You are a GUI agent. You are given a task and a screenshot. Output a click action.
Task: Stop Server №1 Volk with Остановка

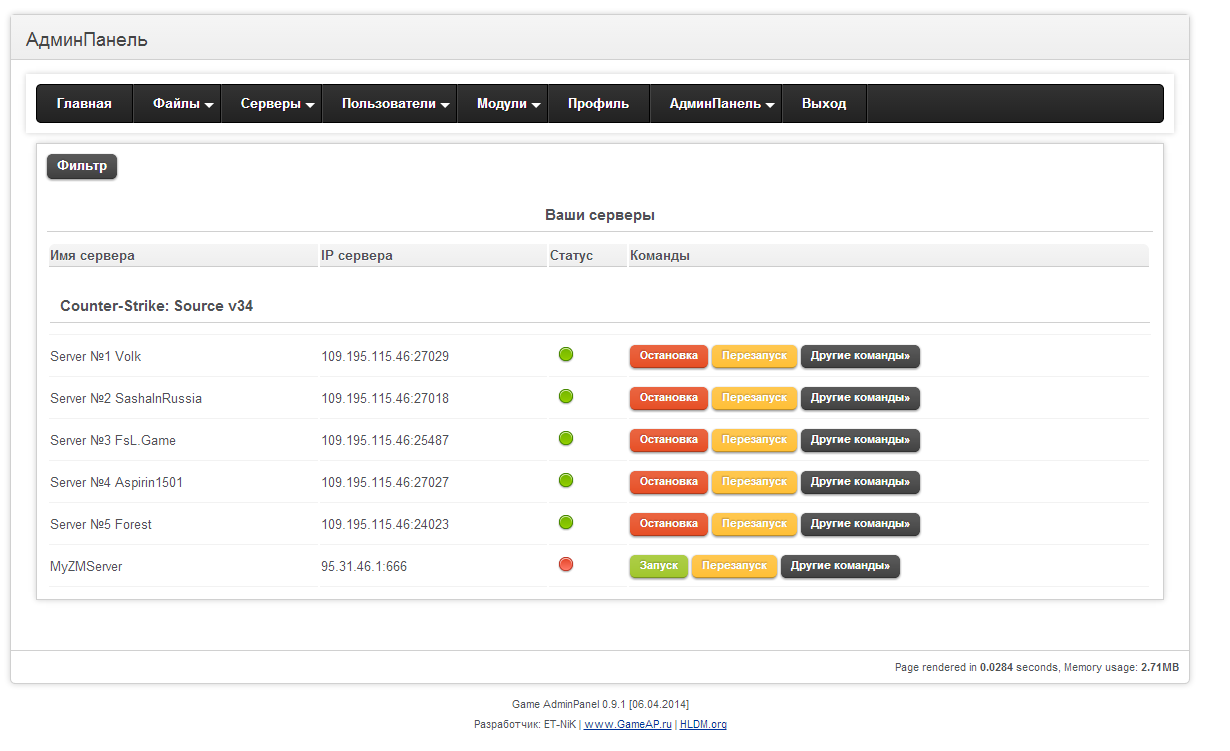click(x=668, y=356)
